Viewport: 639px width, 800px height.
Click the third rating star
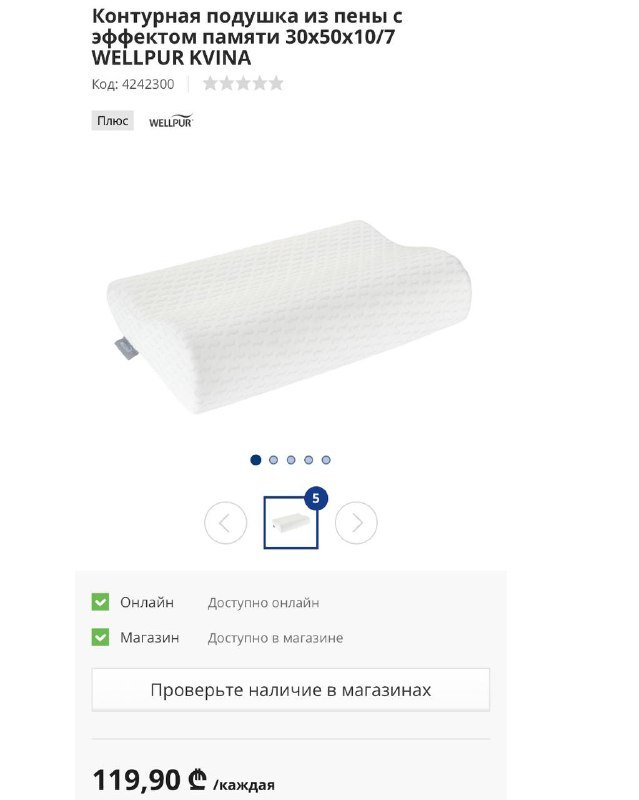coord(243,83)
